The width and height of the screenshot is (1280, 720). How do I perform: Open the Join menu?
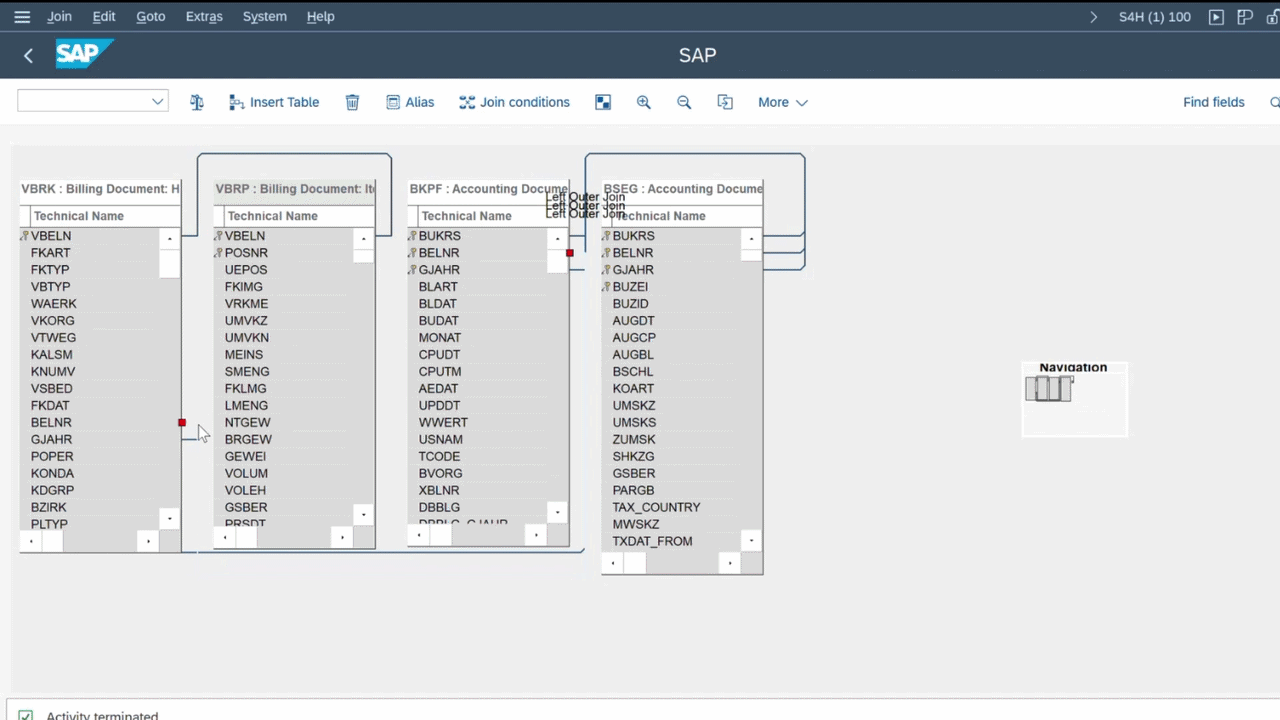click(x=59, y=17)
